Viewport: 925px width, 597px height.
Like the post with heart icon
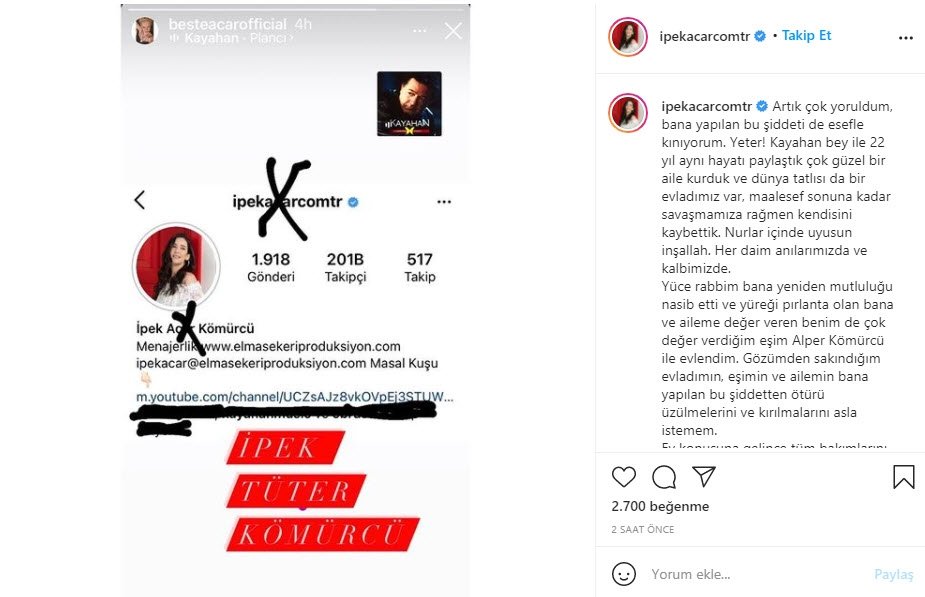pyautogui.click(x=624, y=477)
